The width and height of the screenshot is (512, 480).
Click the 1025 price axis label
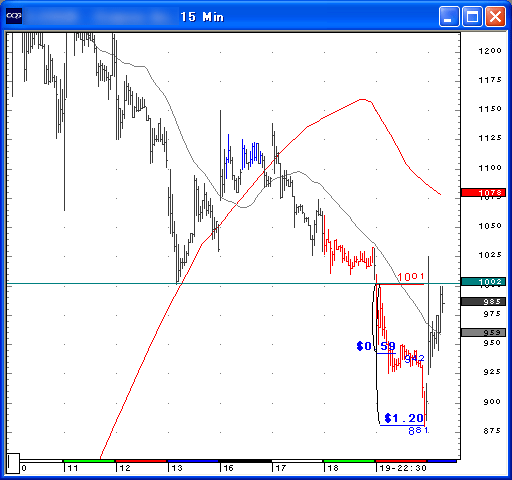point(490,255)
